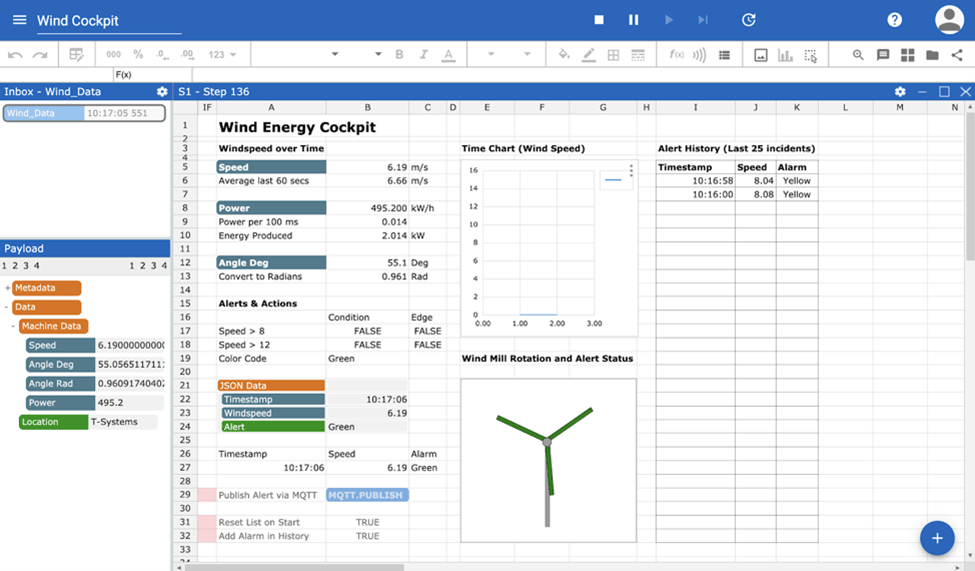Collapse the Machine Data tree node
Image resolution: width=975 pixels, height=571 pixels.
[x=14, y=326]
